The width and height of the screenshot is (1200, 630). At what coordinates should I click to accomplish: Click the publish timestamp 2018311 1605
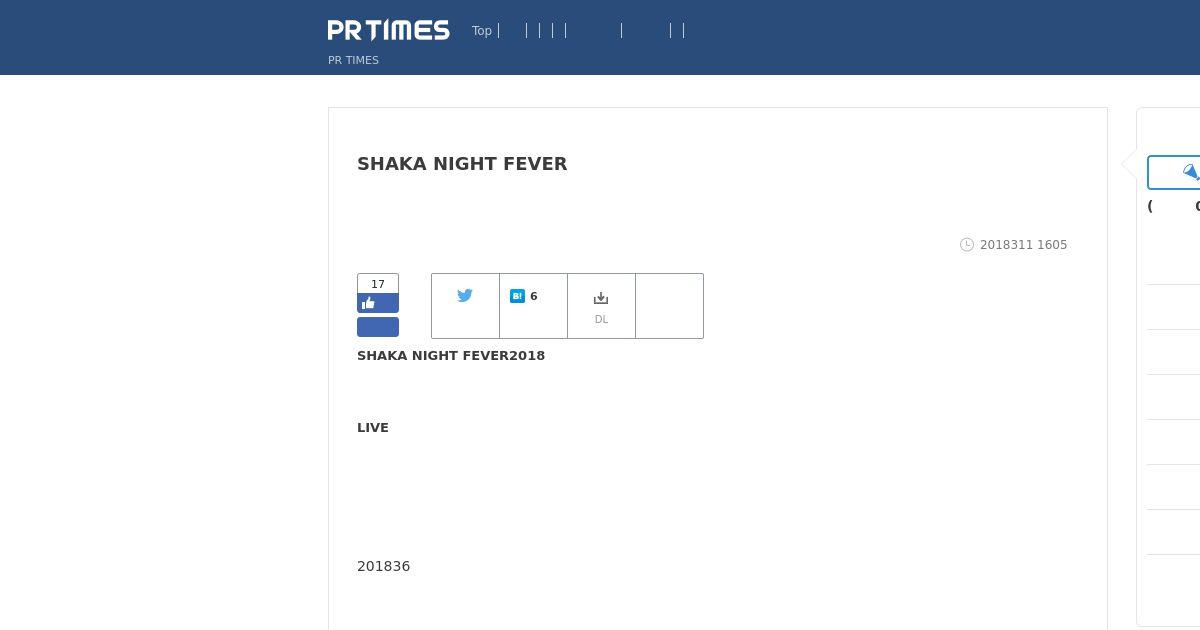pos(1023,245)
